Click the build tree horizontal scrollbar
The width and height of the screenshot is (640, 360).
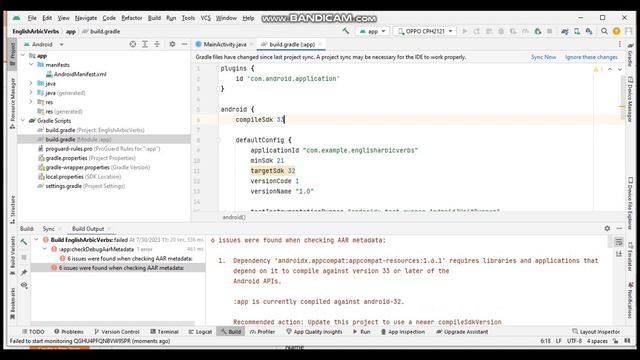(113, 323)
